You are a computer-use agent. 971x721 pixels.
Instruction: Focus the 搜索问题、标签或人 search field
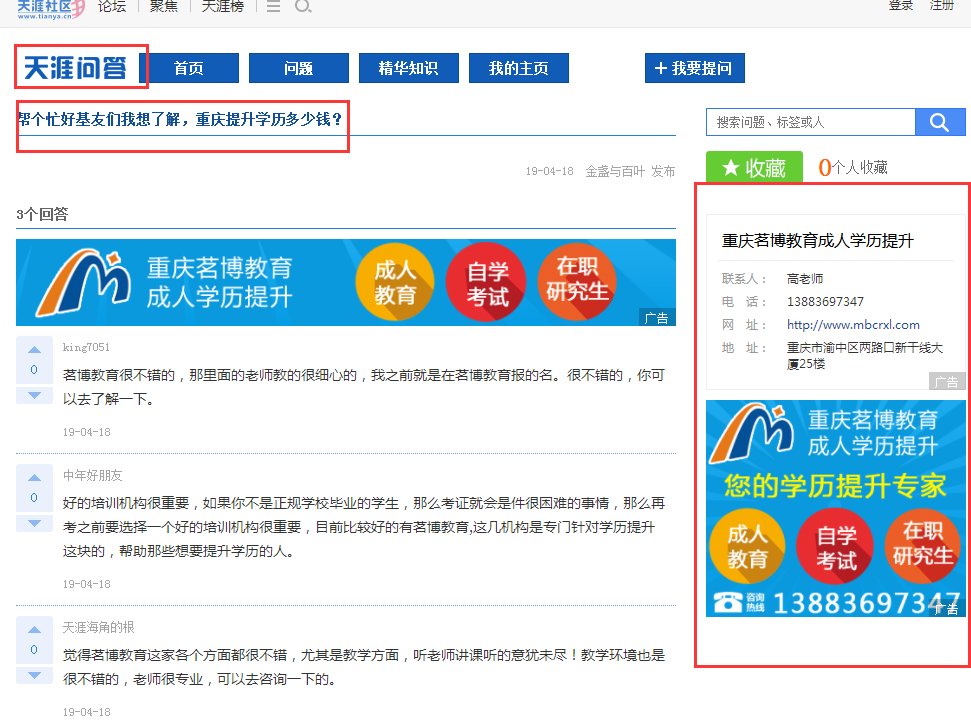811,122
